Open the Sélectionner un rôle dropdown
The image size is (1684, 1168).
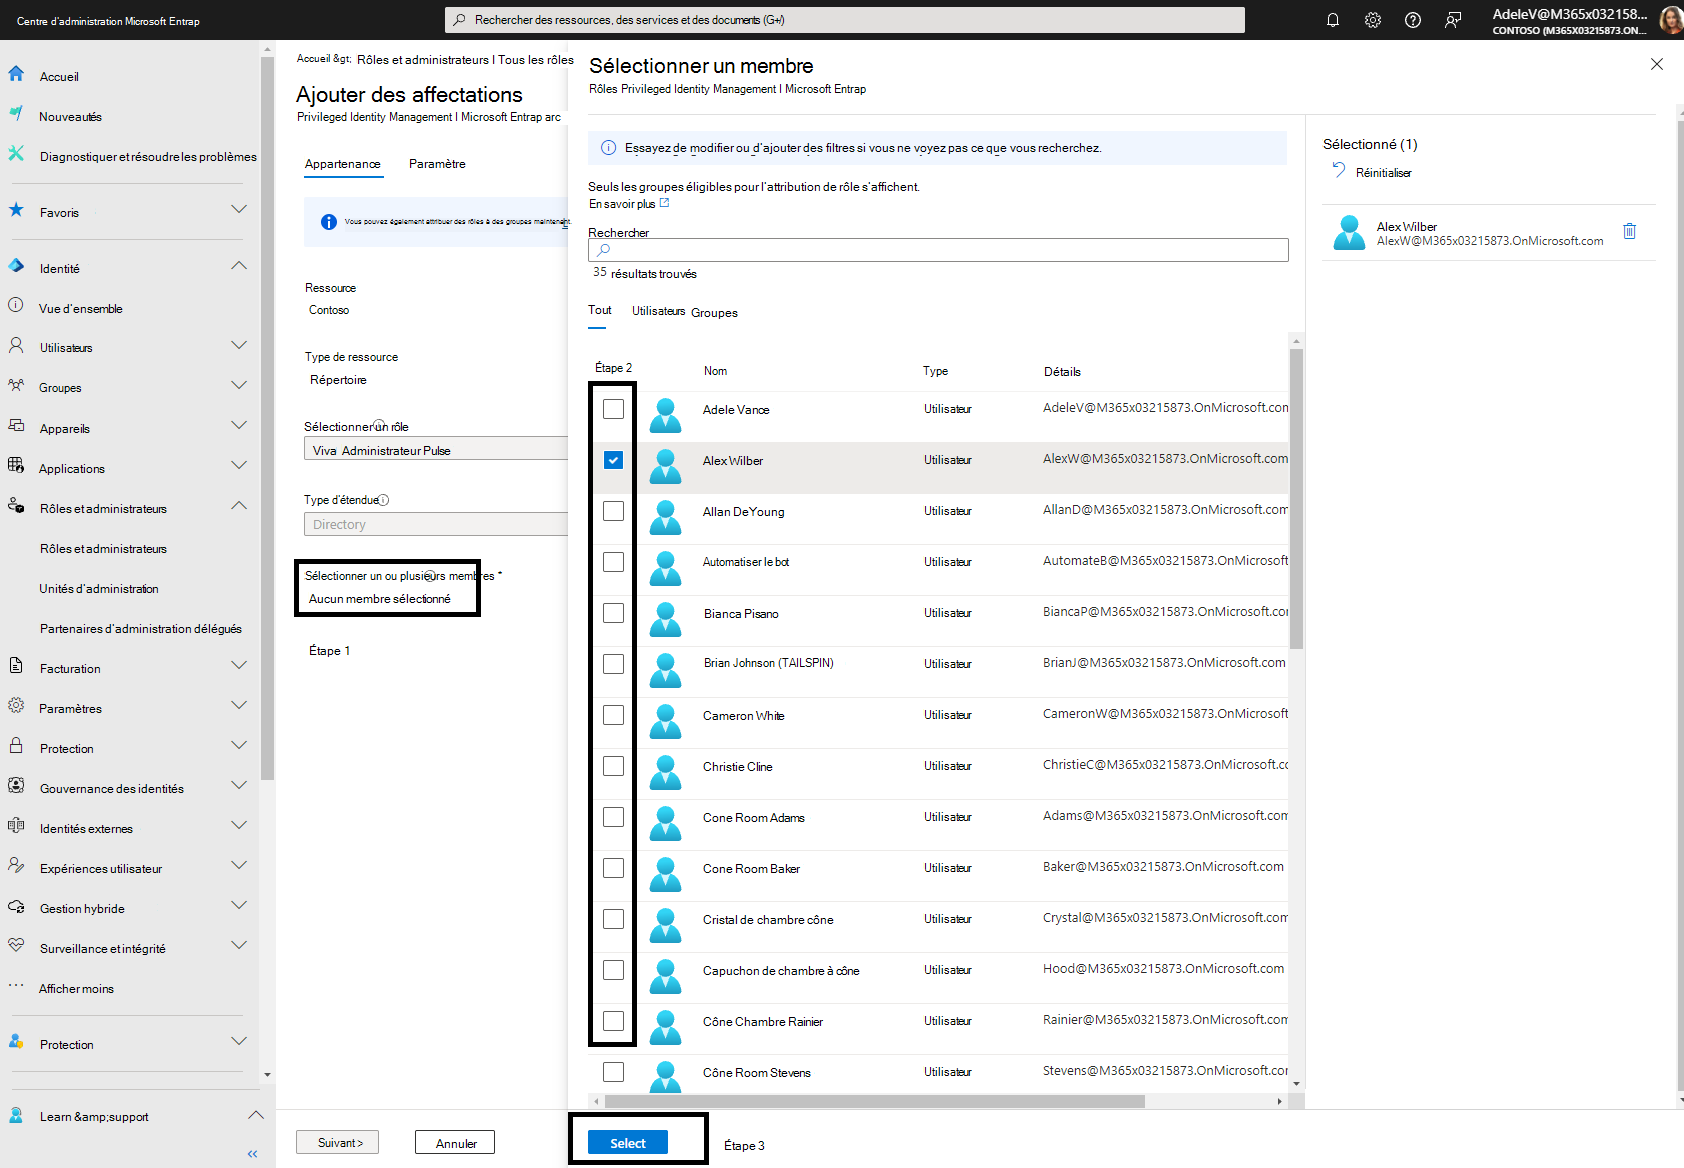point(436,449)
